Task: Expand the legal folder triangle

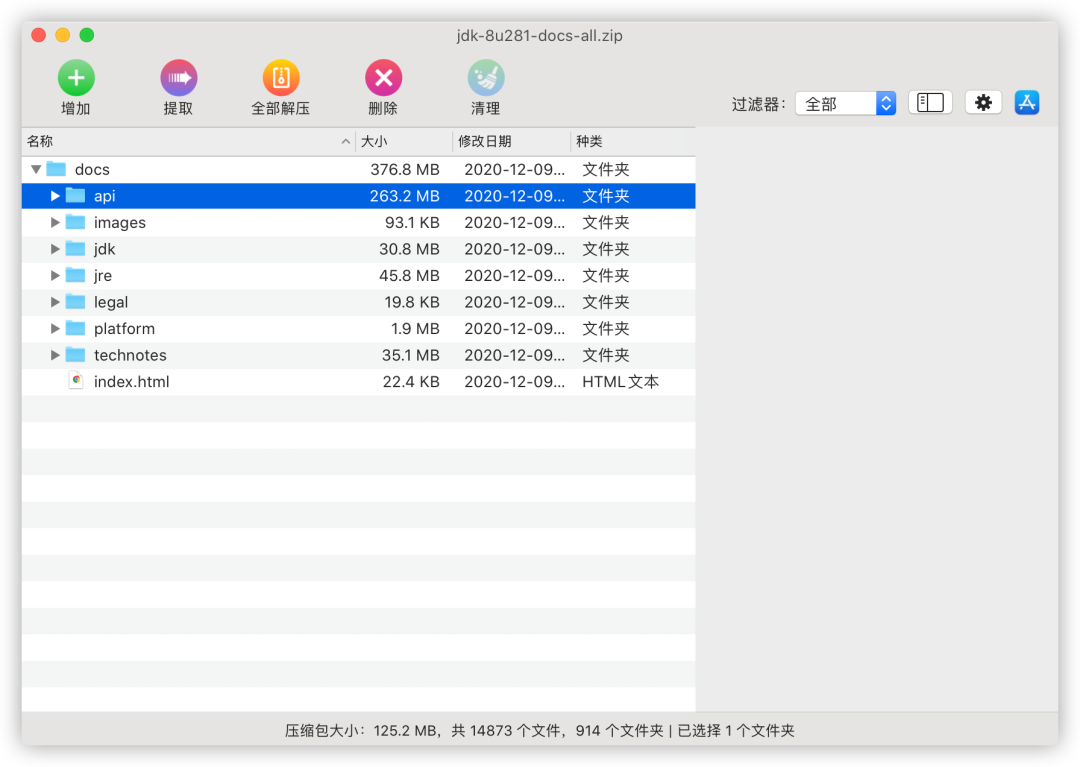Action: 55,302
